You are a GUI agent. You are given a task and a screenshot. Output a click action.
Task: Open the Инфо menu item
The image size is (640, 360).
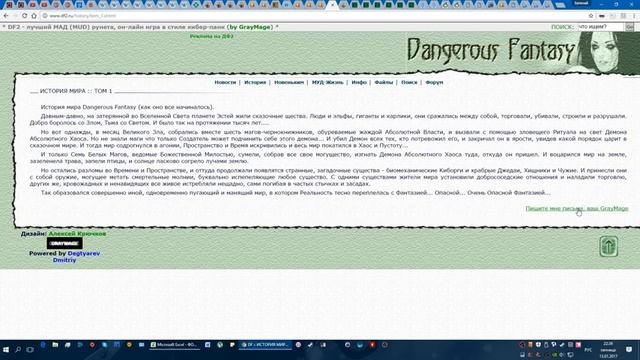pos(359,82)
